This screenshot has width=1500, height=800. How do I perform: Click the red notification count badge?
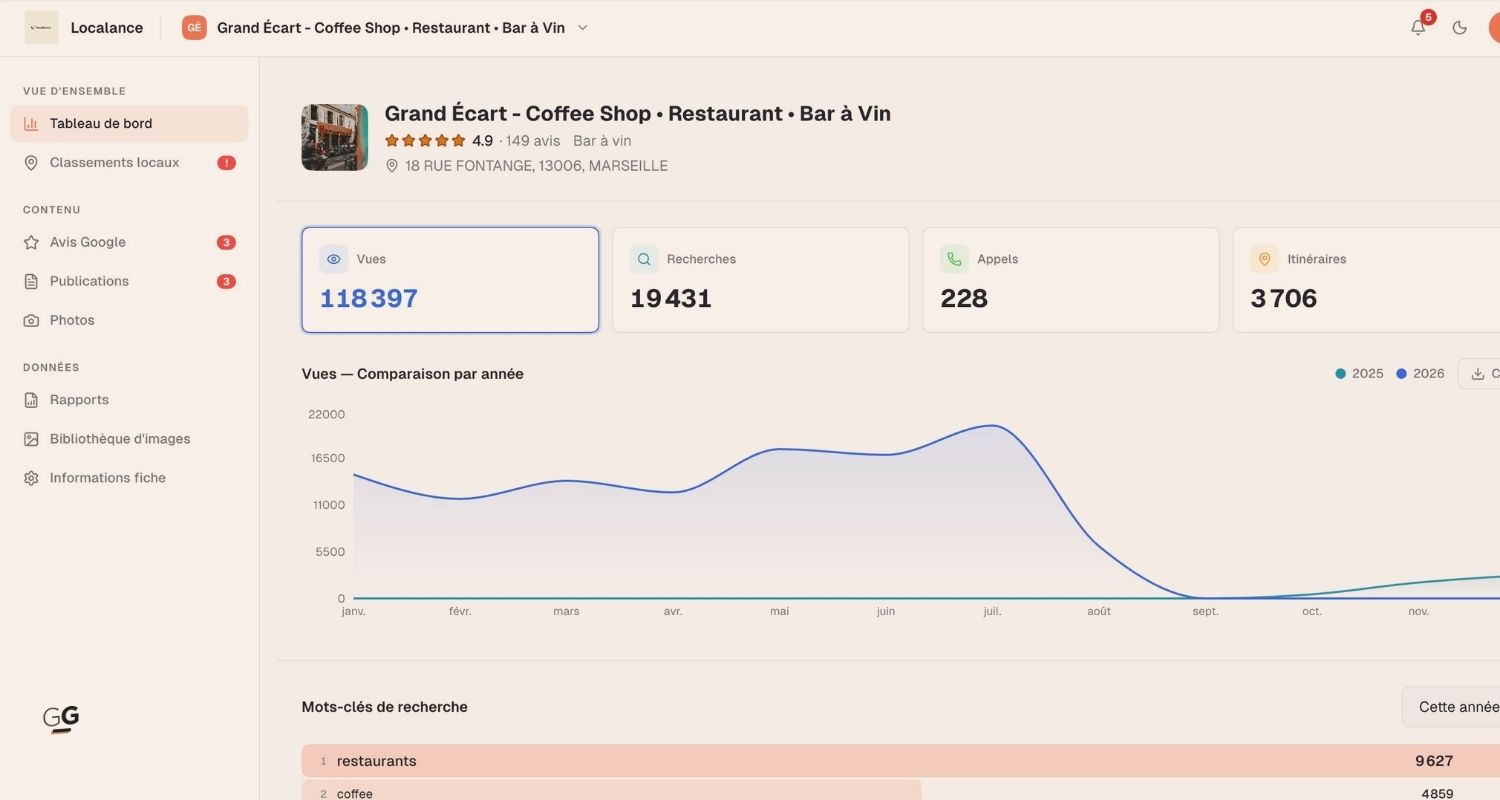1428,17
